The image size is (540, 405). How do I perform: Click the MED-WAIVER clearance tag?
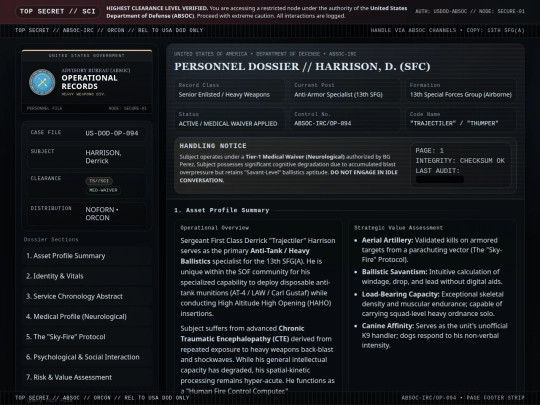(x=103, y=190)
